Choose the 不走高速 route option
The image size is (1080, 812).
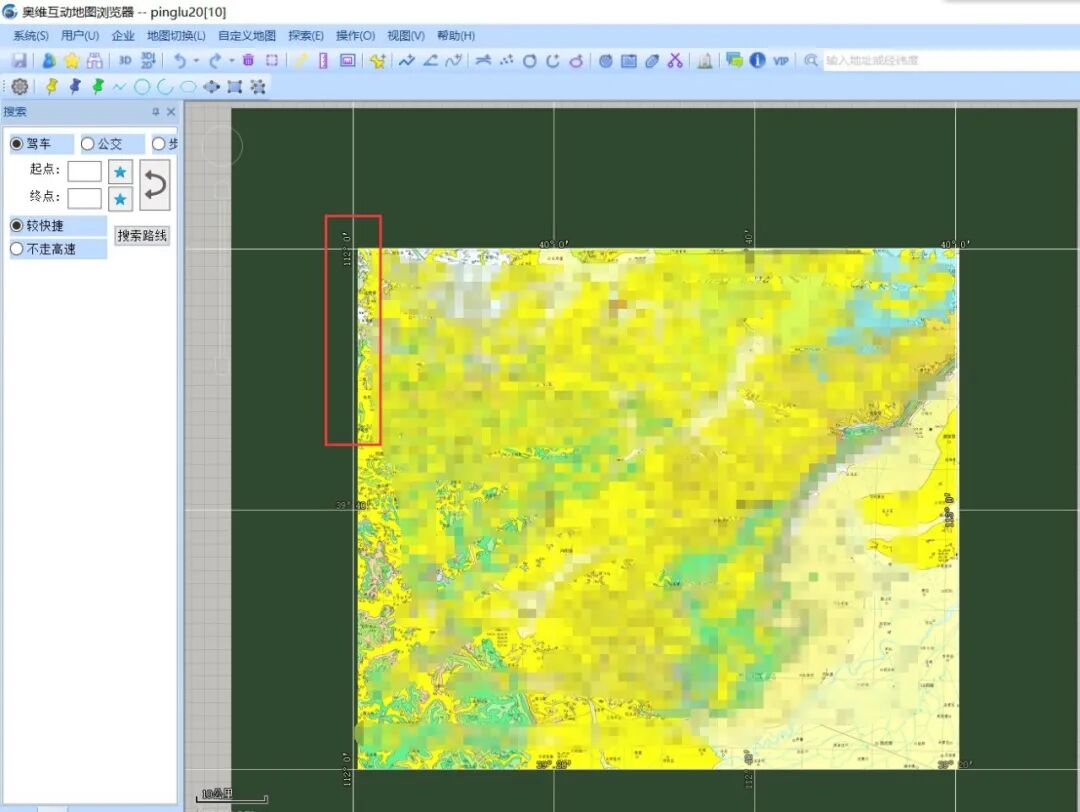tap(43, 249)
